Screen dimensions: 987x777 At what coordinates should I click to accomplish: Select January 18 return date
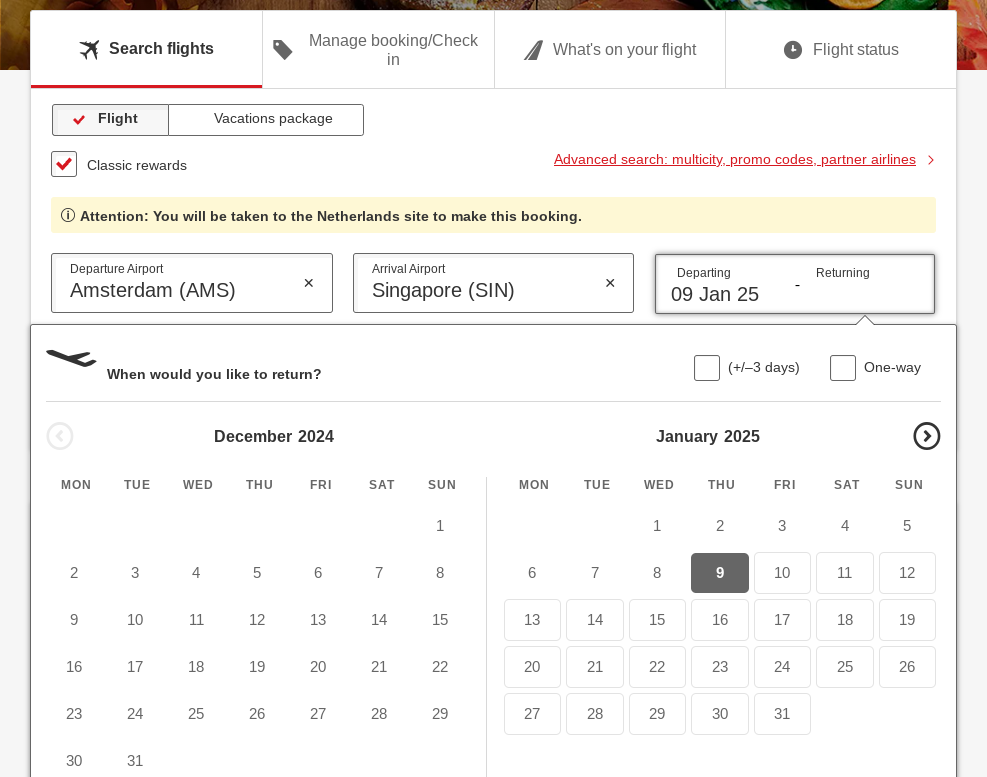click(845, 620)
